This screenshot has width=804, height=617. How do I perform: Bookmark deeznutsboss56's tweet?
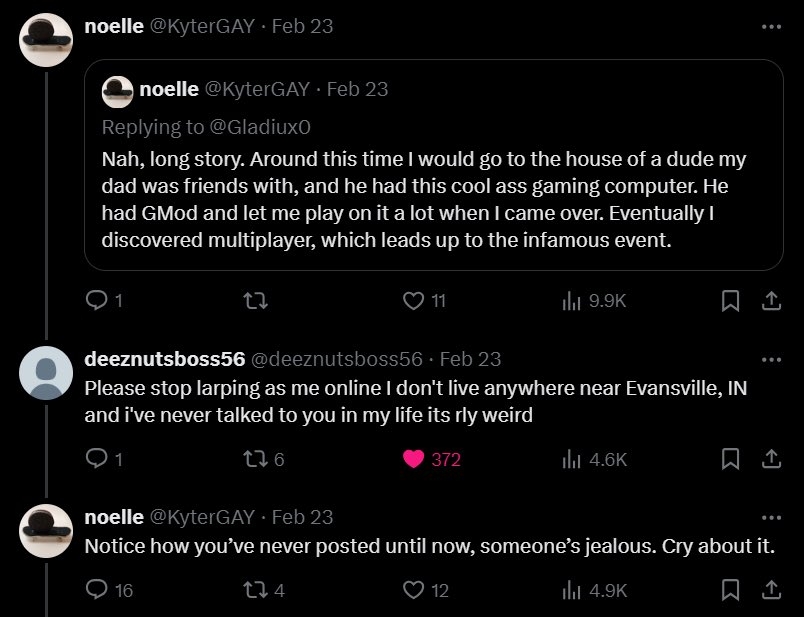tap(731, 459)
